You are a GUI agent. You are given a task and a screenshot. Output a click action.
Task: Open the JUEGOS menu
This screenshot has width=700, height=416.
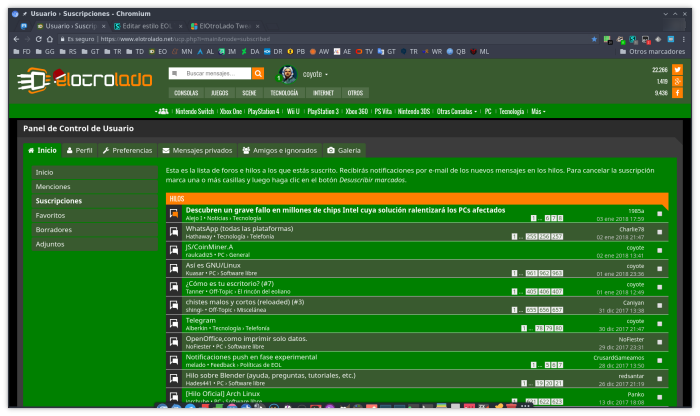tap(219, 93)
